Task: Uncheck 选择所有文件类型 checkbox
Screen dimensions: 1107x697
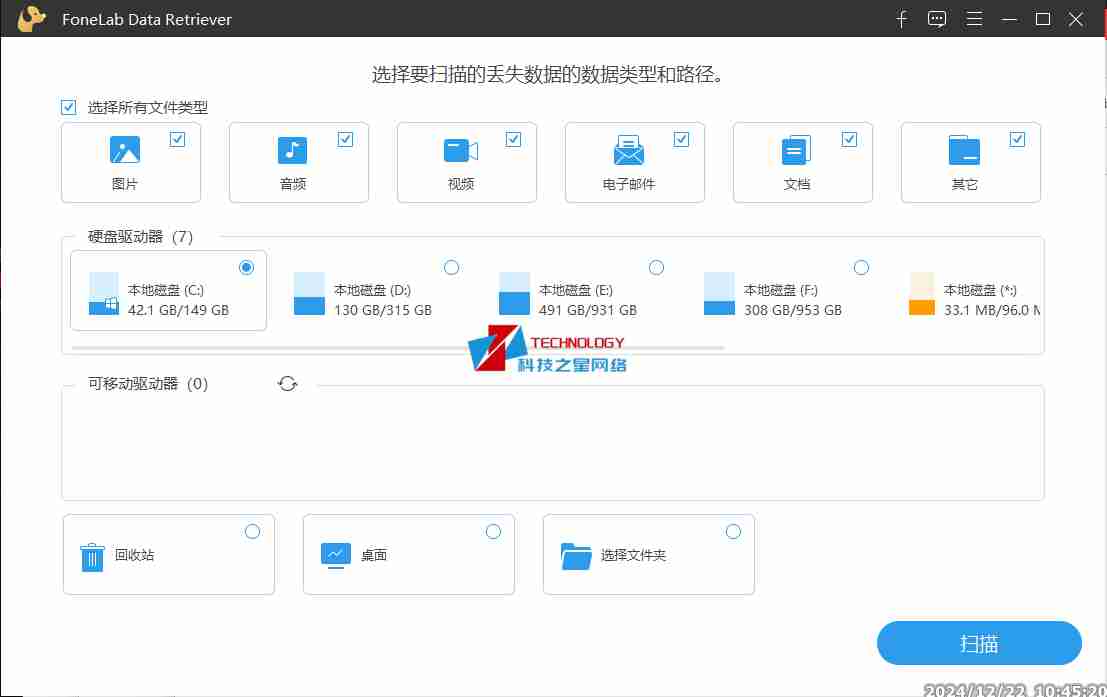Action: 68,107
